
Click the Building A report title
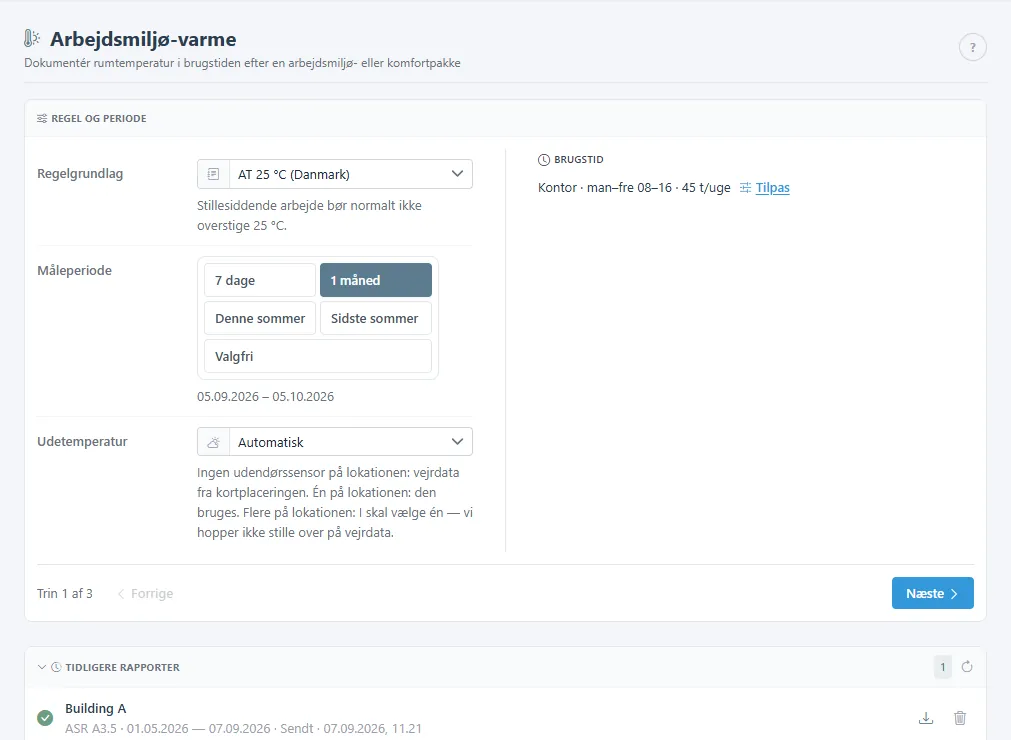pos(95,708)
